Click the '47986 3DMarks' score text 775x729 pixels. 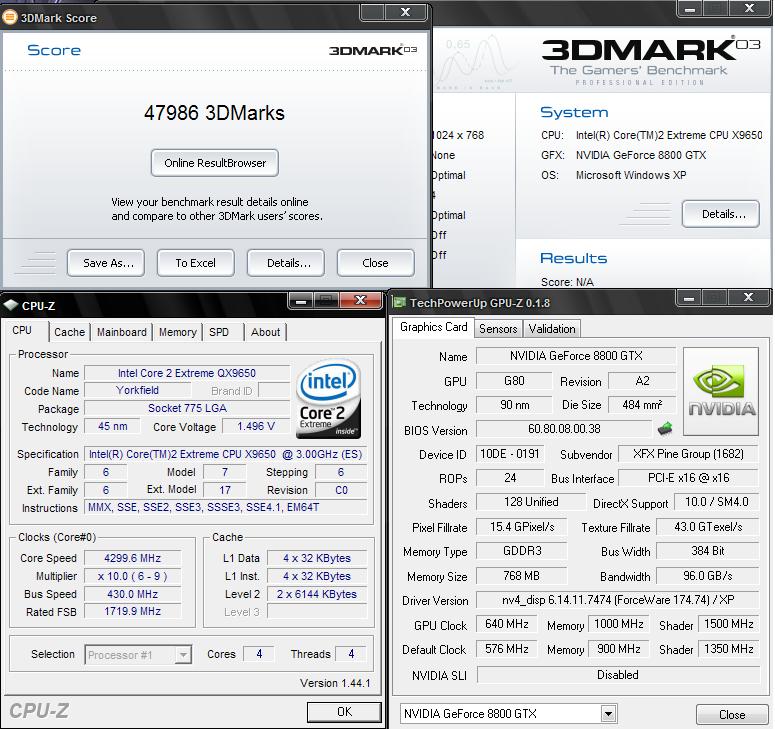click(214, 113)
